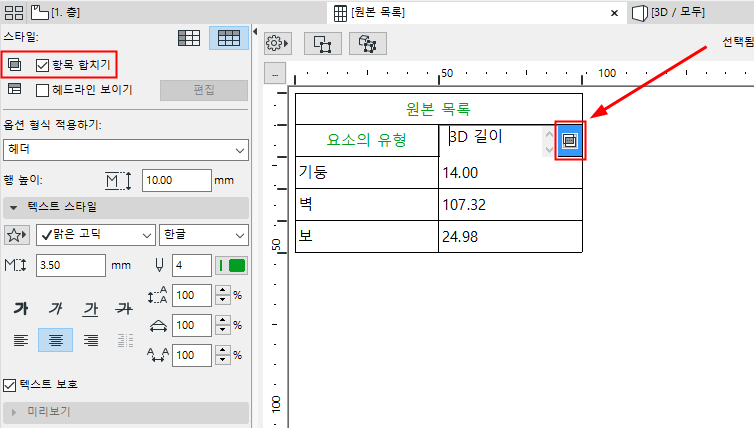The image size is (754, 428).
Task: Expand the 미리보기 section
Action: pyautogui.click(x=13, y=412)
